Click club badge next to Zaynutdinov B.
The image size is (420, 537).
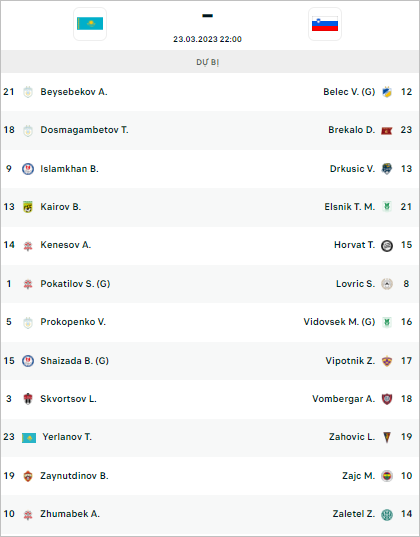coord(28,476)
